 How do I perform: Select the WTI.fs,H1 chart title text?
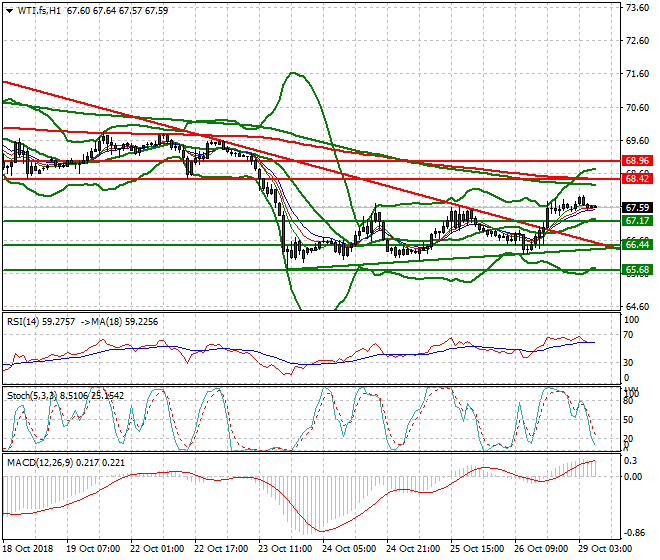tap(40, 11)
